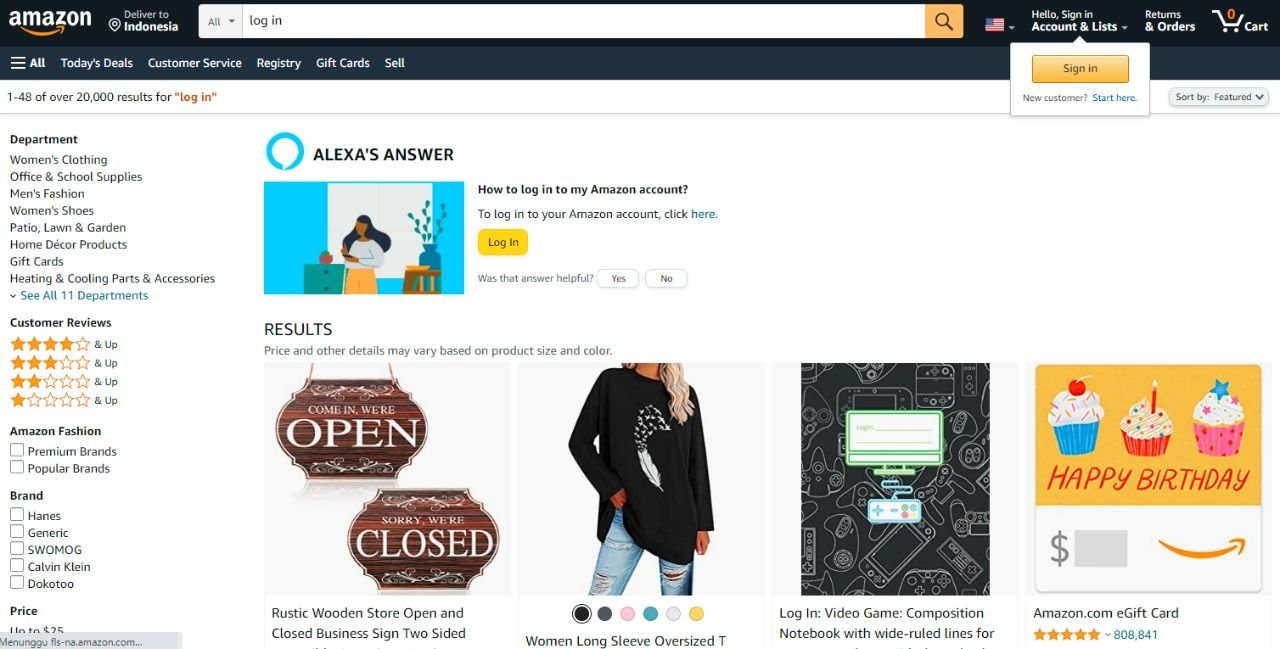Screen dimensions: 1280x649
Task: Tick the Hanes brand checkbox
Action: [x=17, y=515]
